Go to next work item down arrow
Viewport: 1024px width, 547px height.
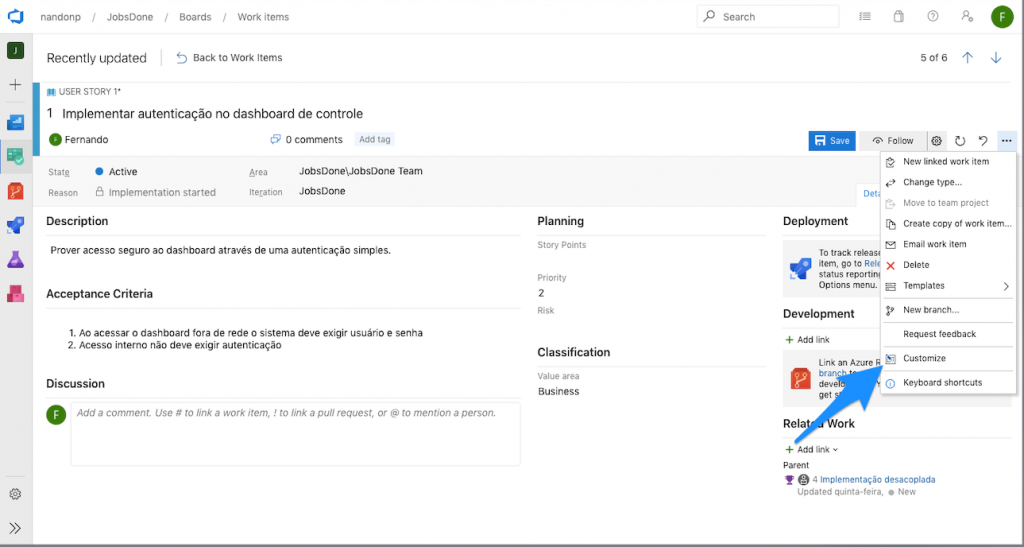pos(996,57)
